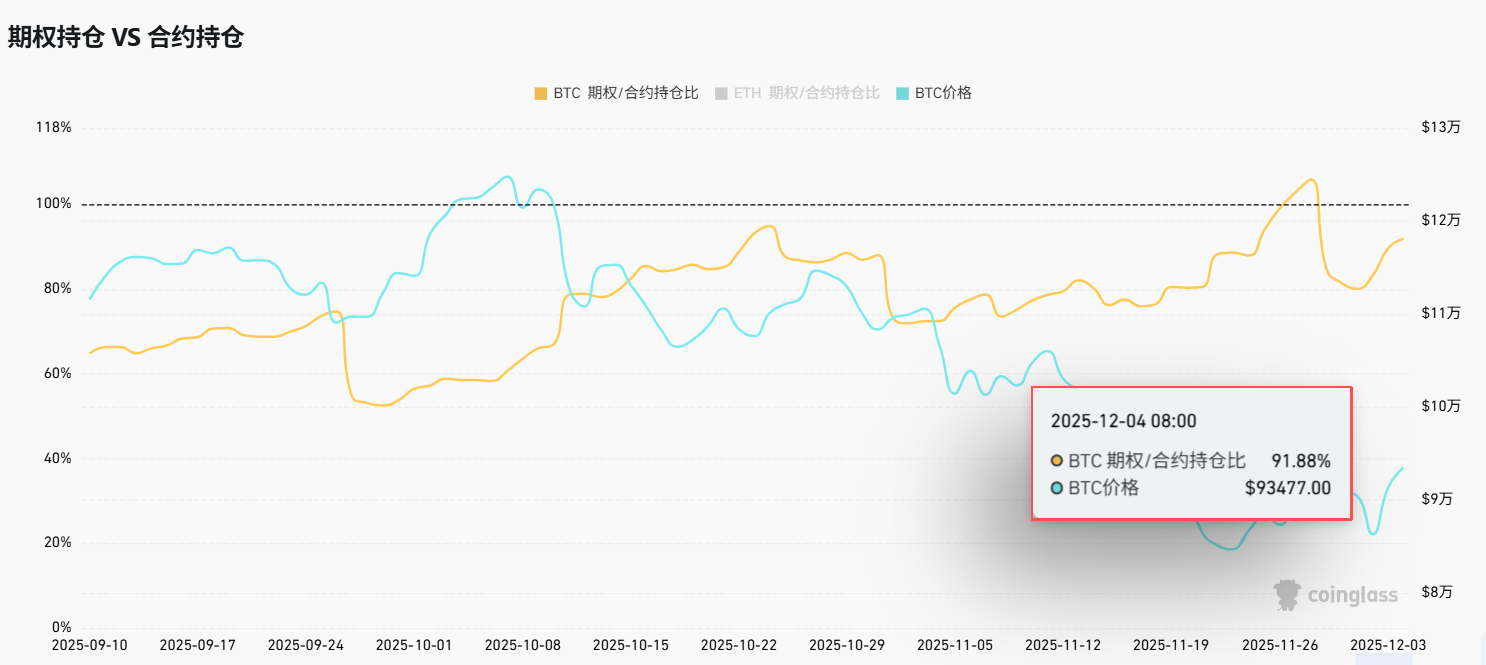Image resolution: width=1486 pixels, height=665 pixels.
Task: Click the 2025-11-26 x-axis date label
Action: point(1280,645)
